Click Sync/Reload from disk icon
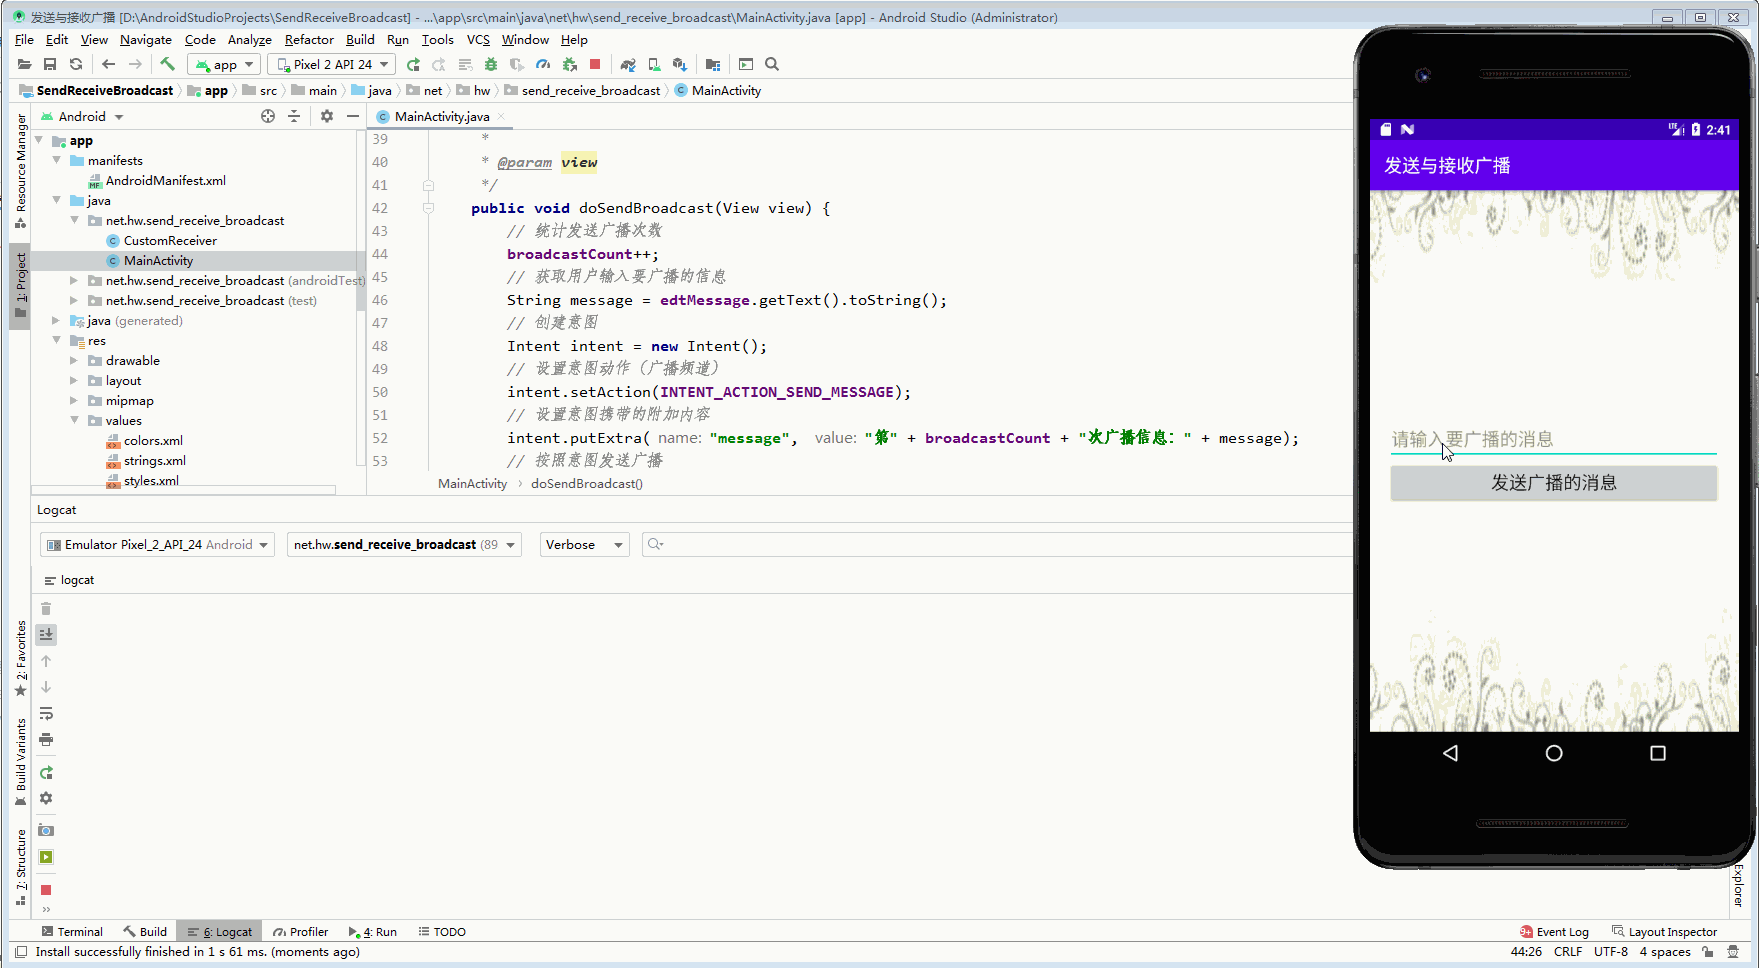1759x968 pixels. [76, 64]
